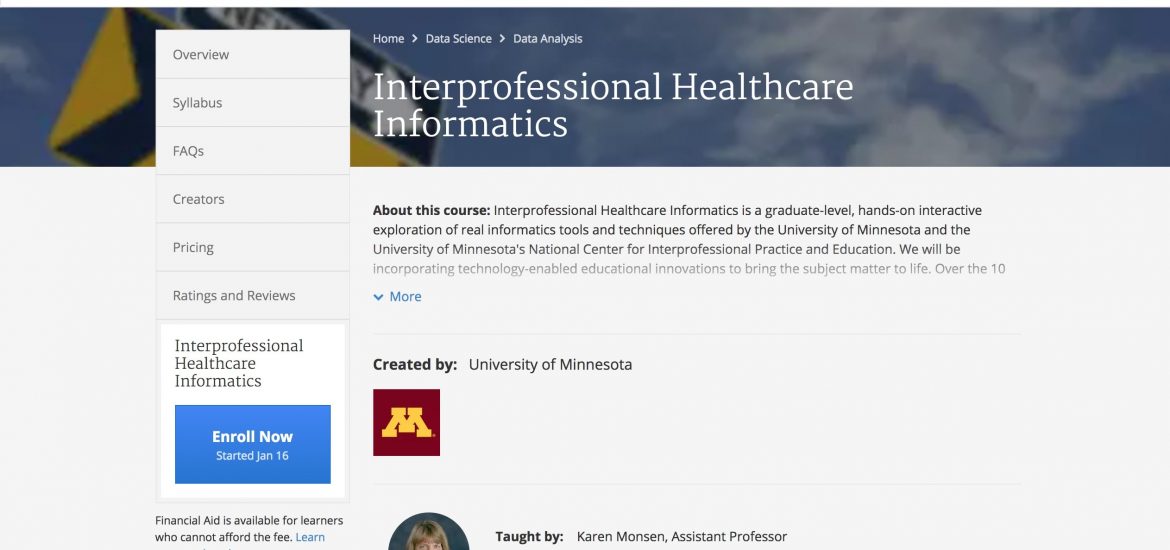Open the University of Minnesota creator text
This screenshot has width=1170, height=550.
click(550, 365)
